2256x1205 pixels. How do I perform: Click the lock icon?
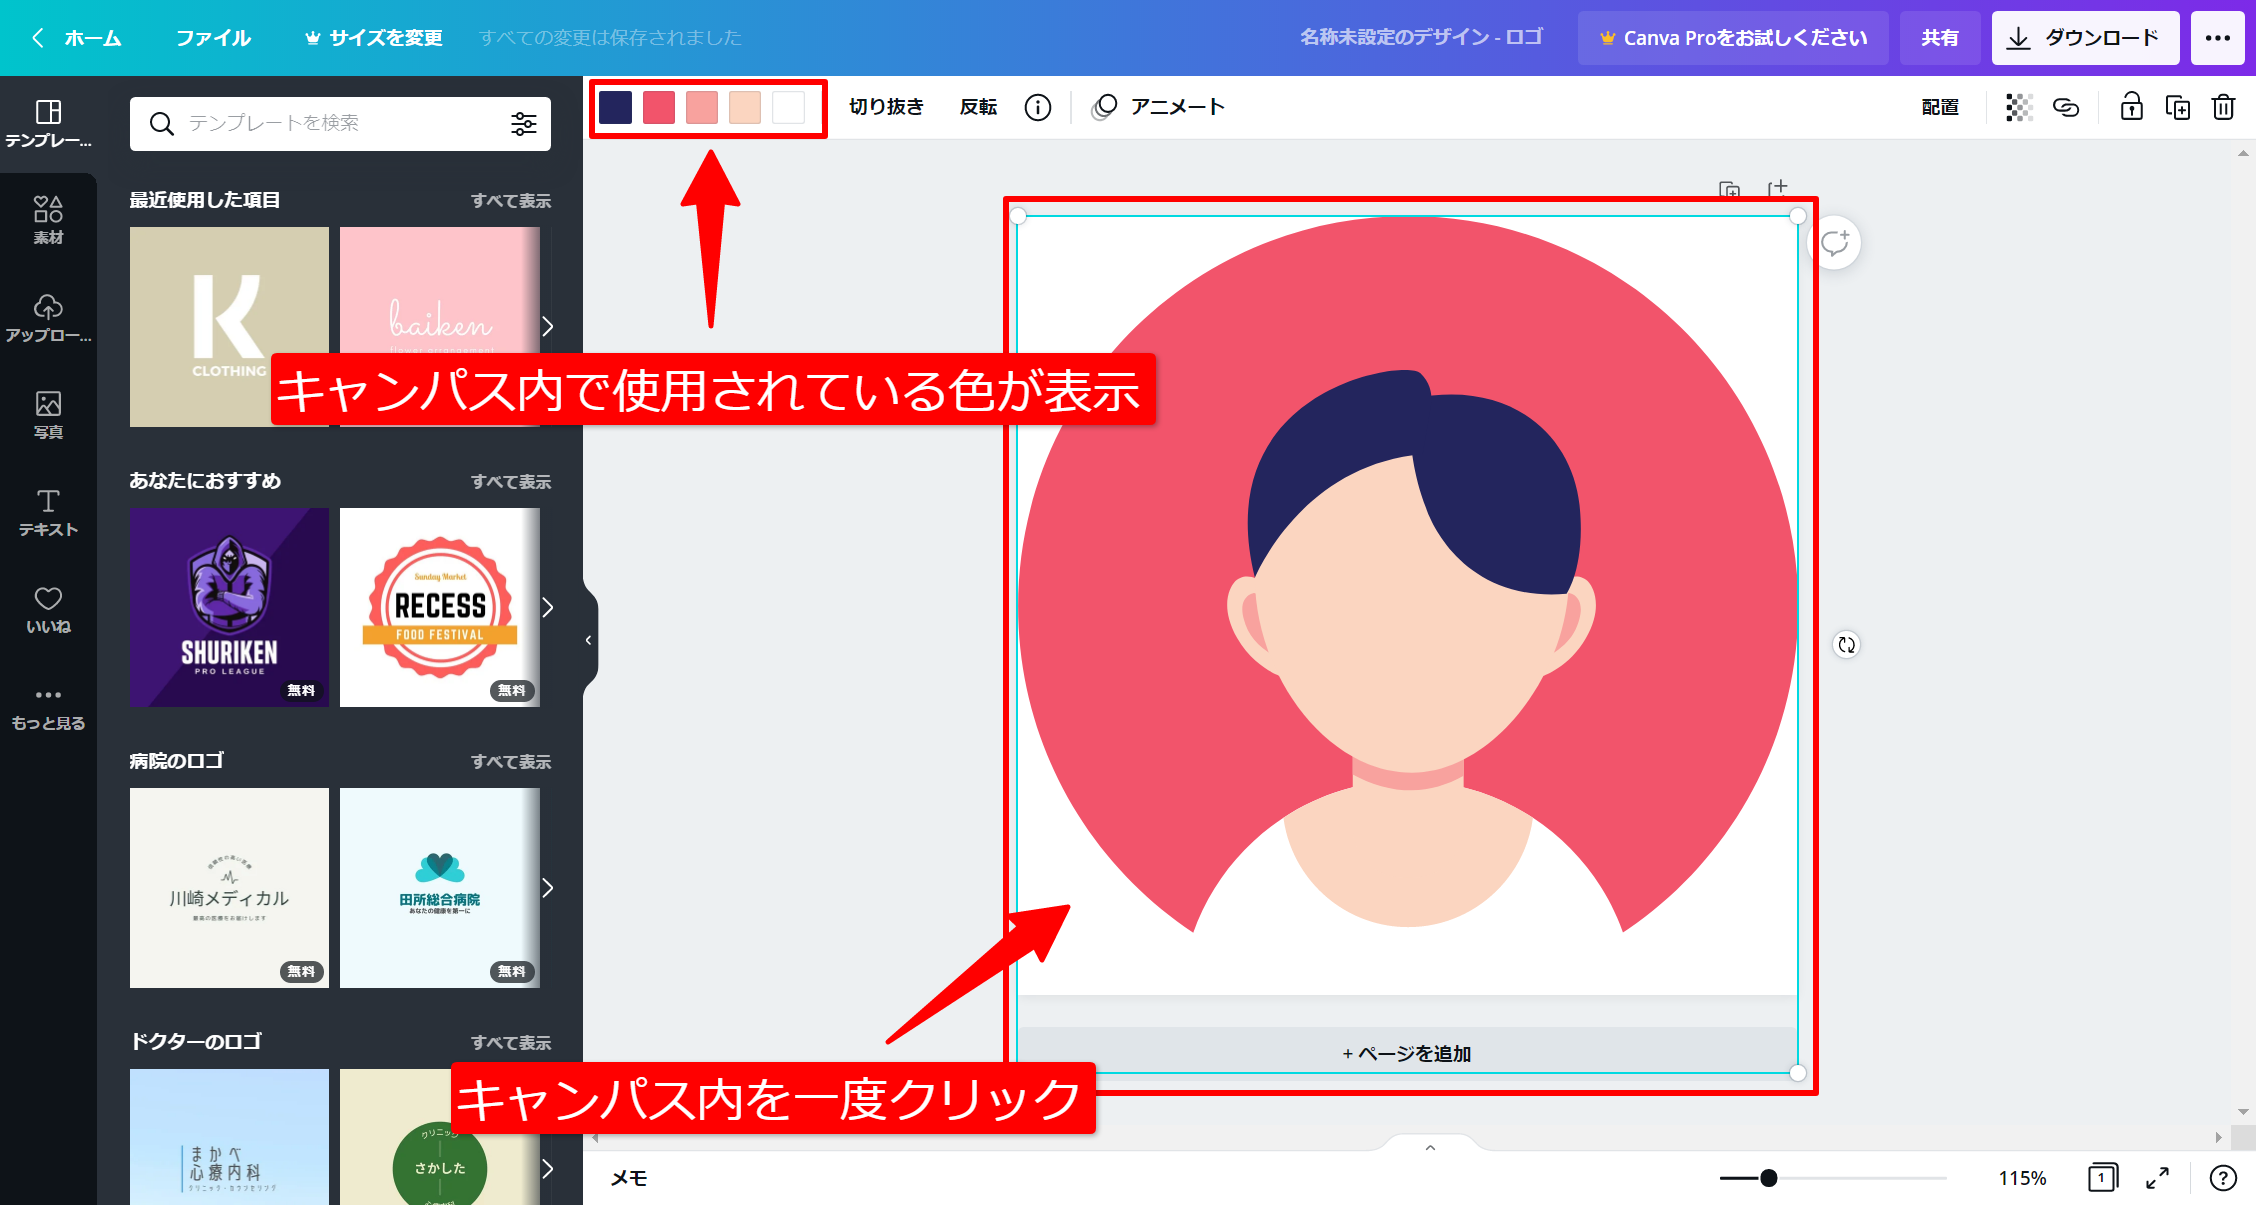pyautogui.click(x=2131, y=107)
